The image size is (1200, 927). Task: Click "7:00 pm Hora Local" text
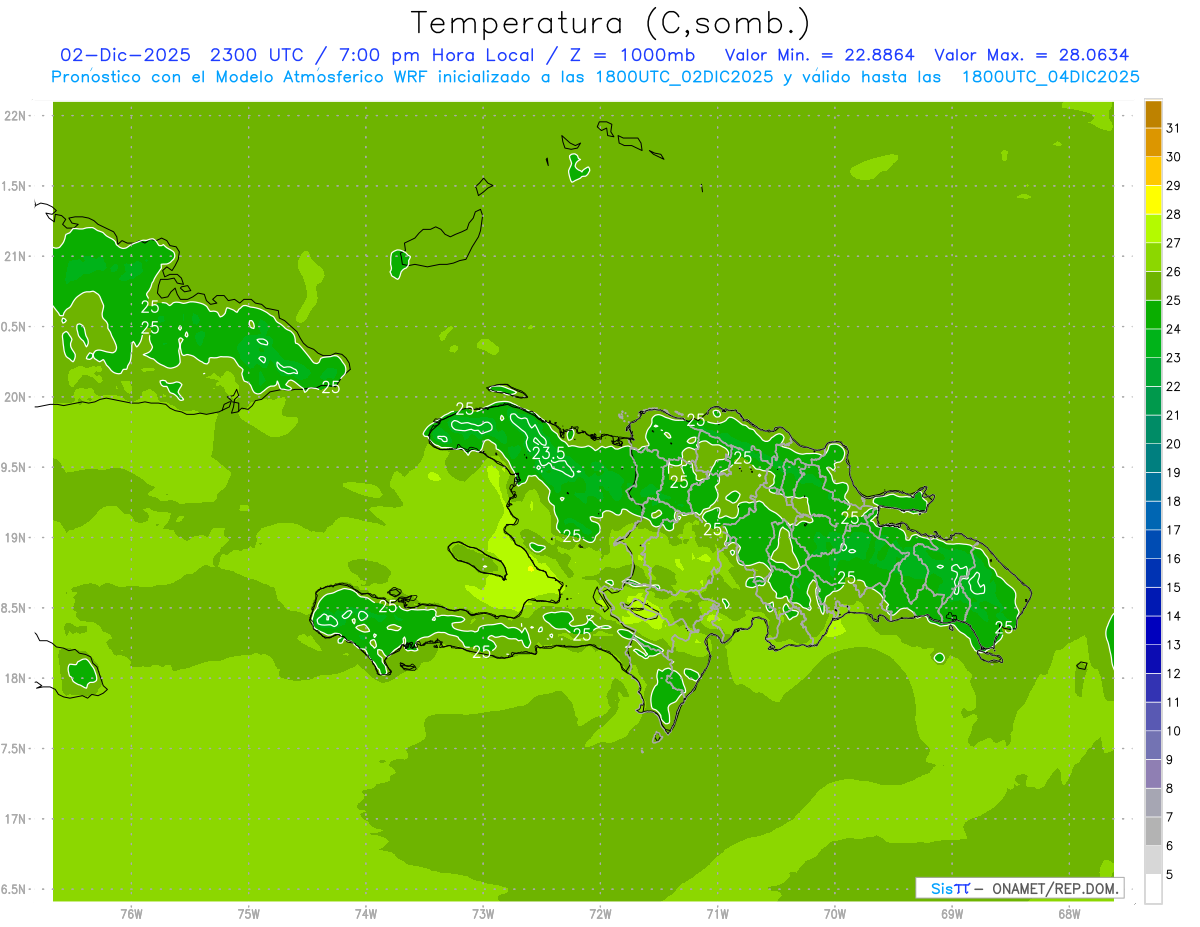[438, 55]
